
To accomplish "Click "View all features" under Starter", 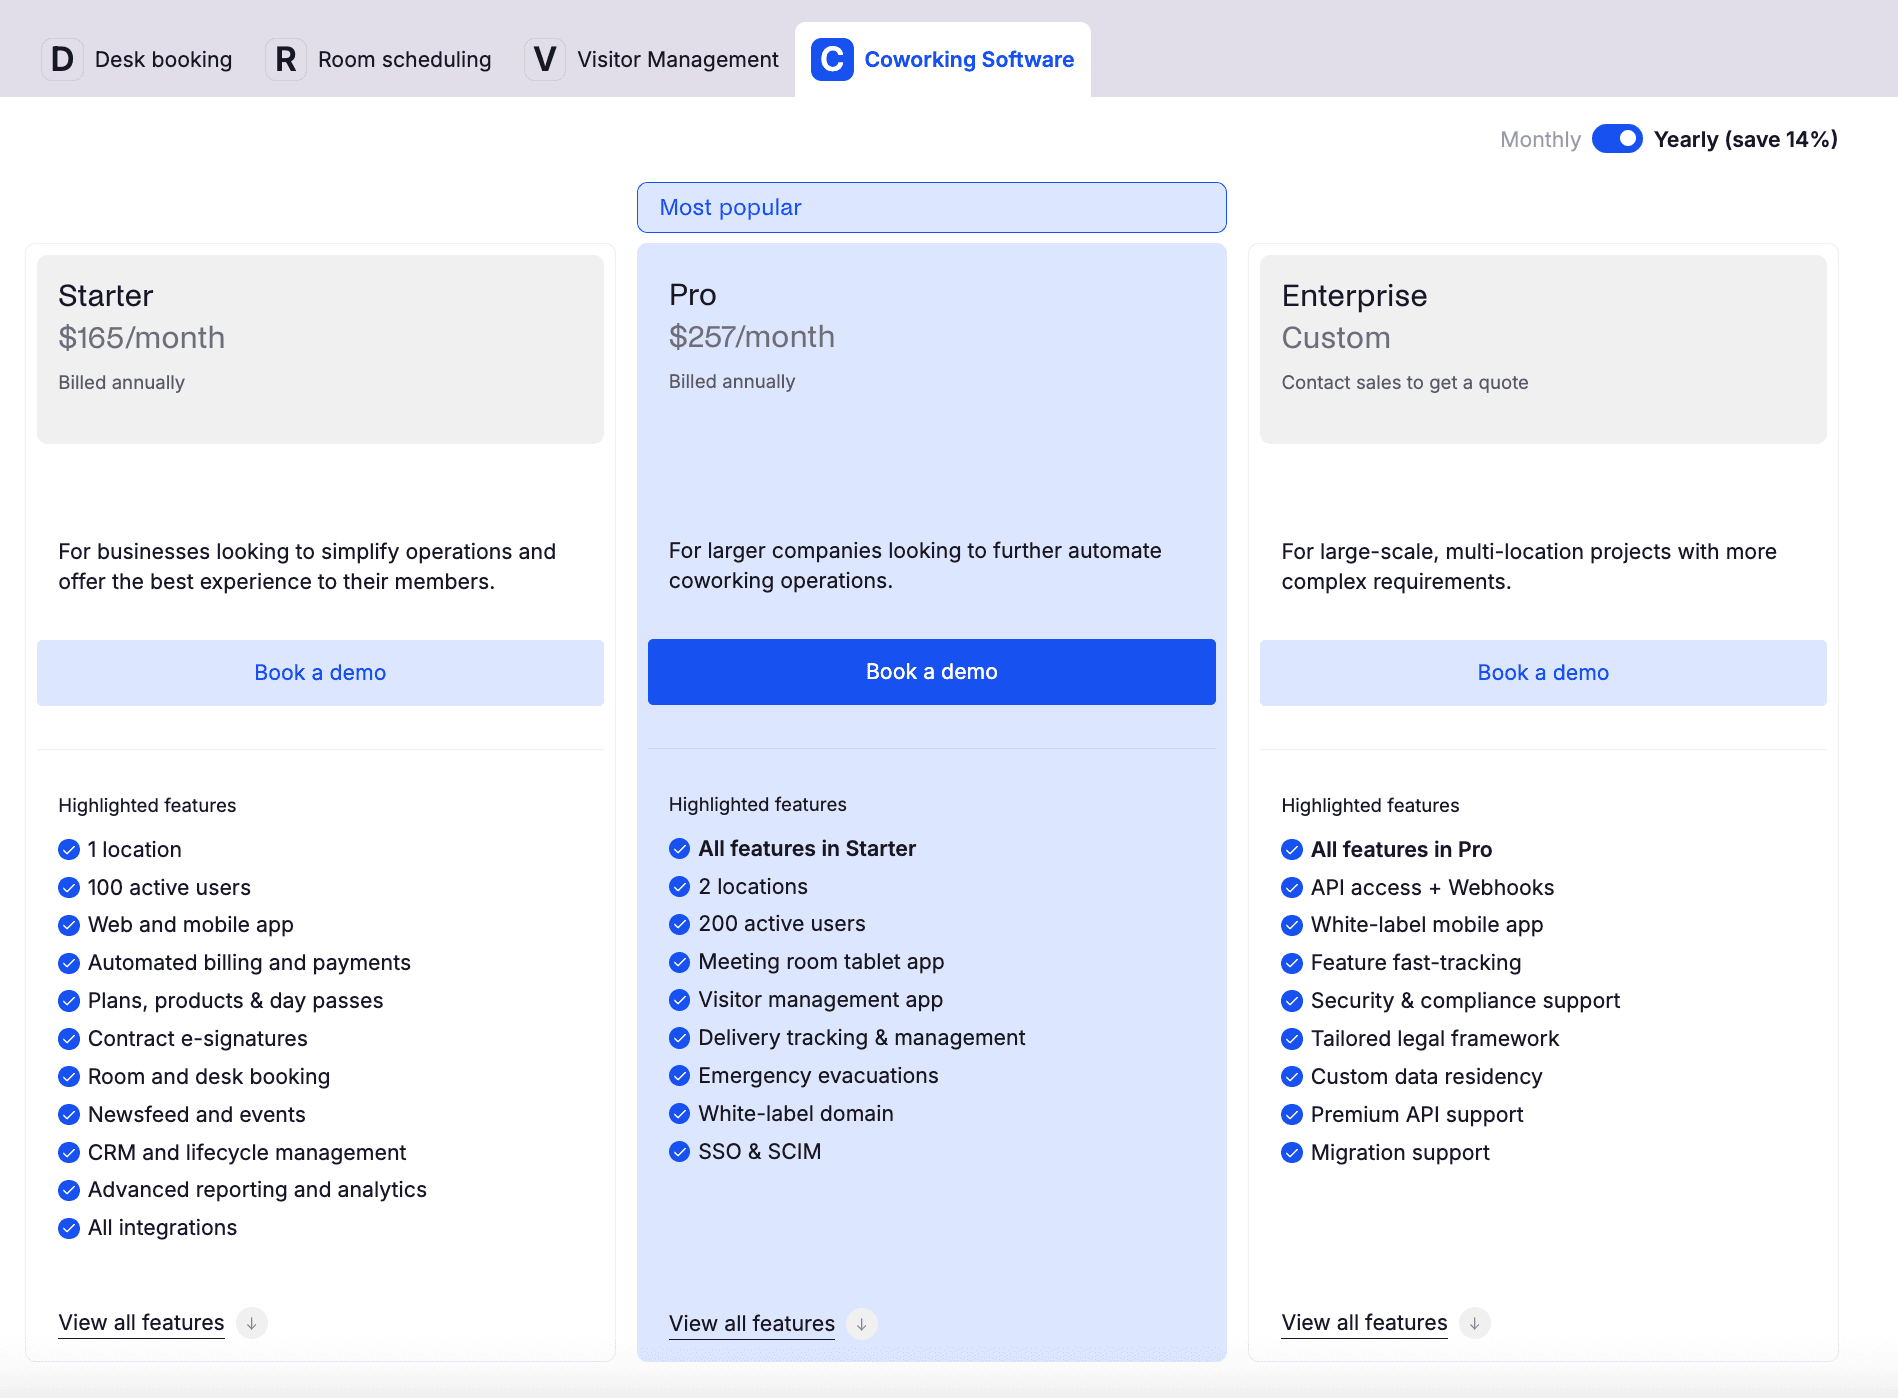I will click(x=140, y=1322).
